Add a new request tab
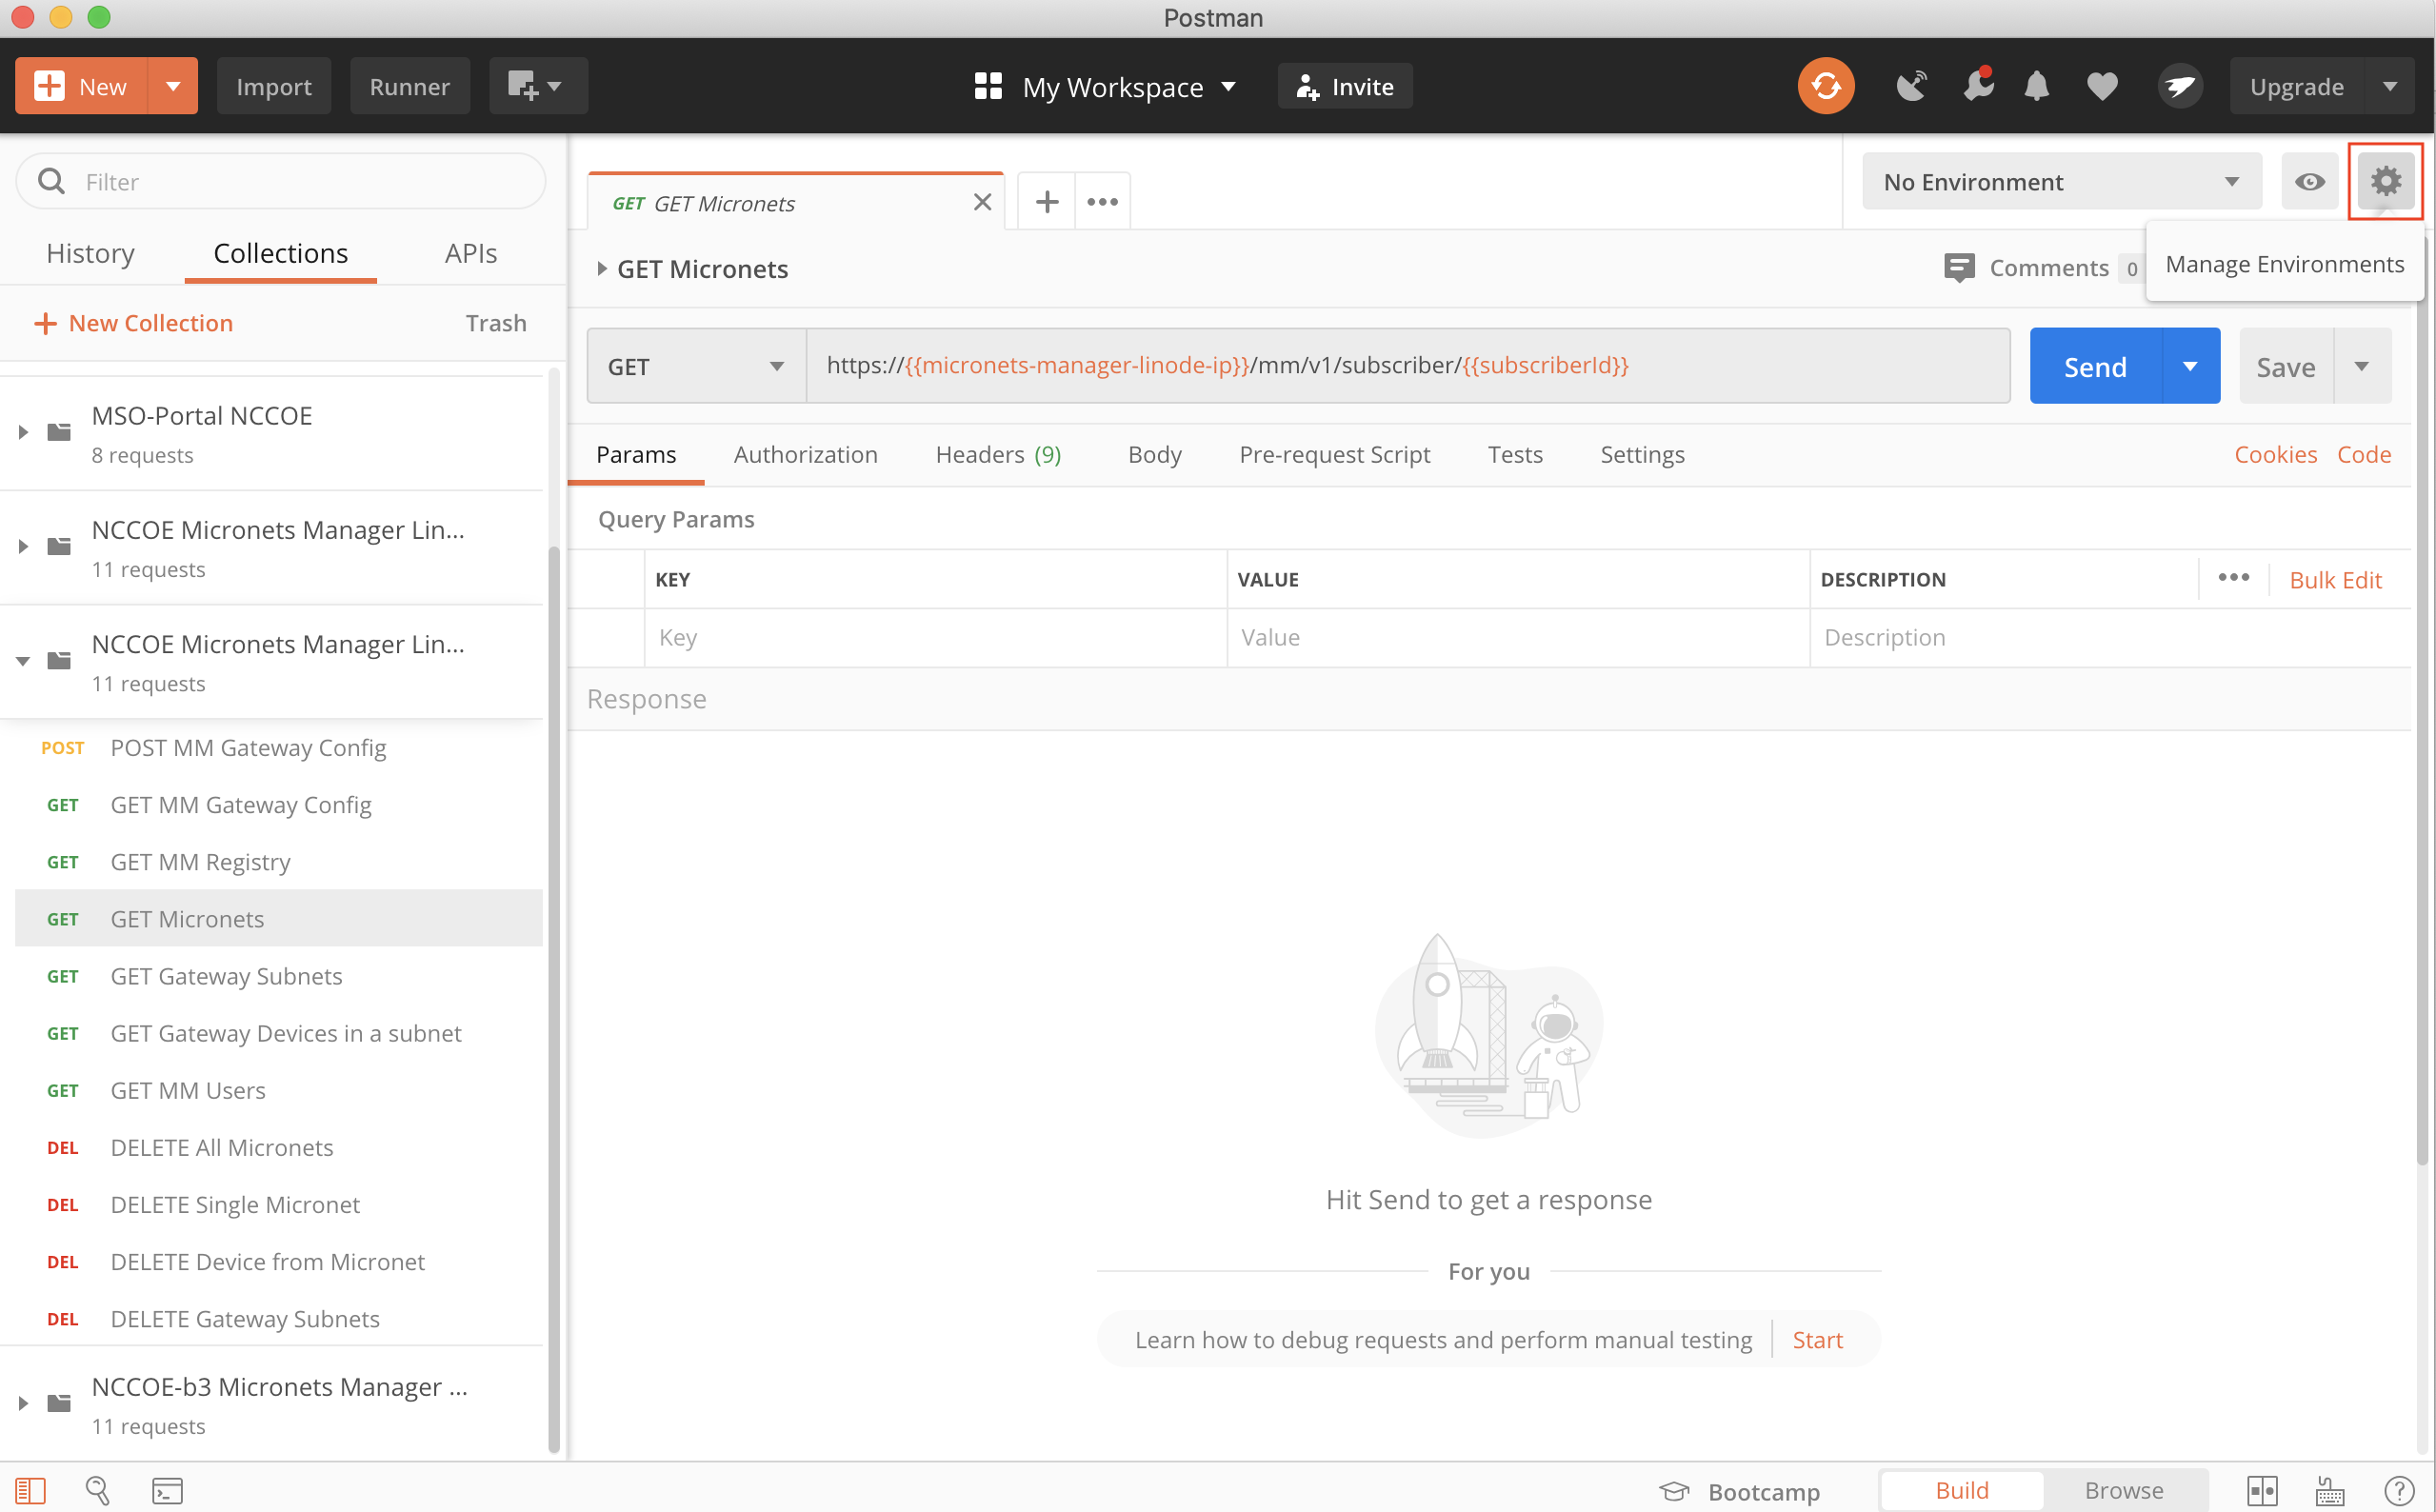 1046,202
